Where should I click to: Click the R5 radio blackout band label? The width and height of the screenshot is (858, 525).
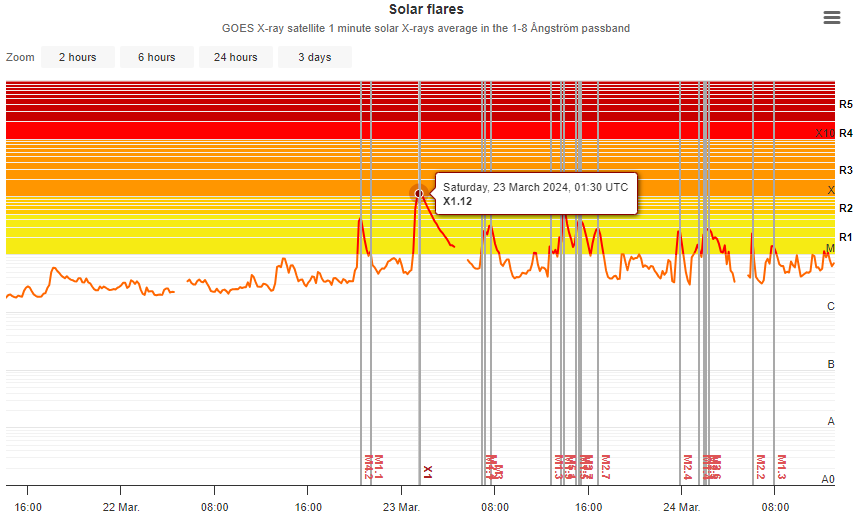(845, 104)
